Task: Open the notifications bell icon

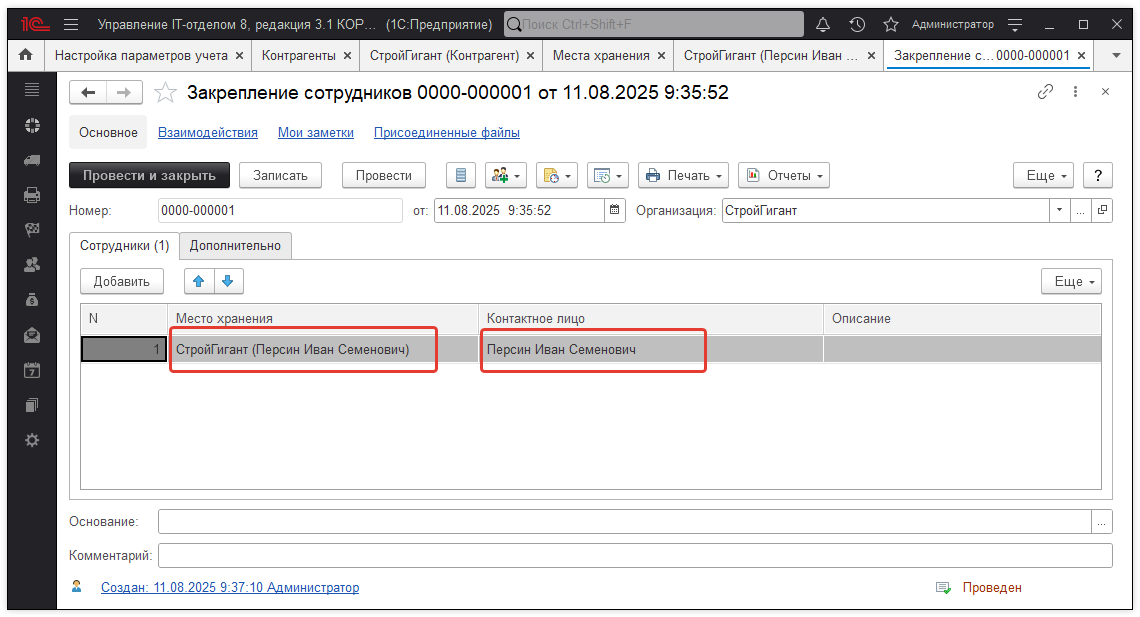Action: (823, 24)
